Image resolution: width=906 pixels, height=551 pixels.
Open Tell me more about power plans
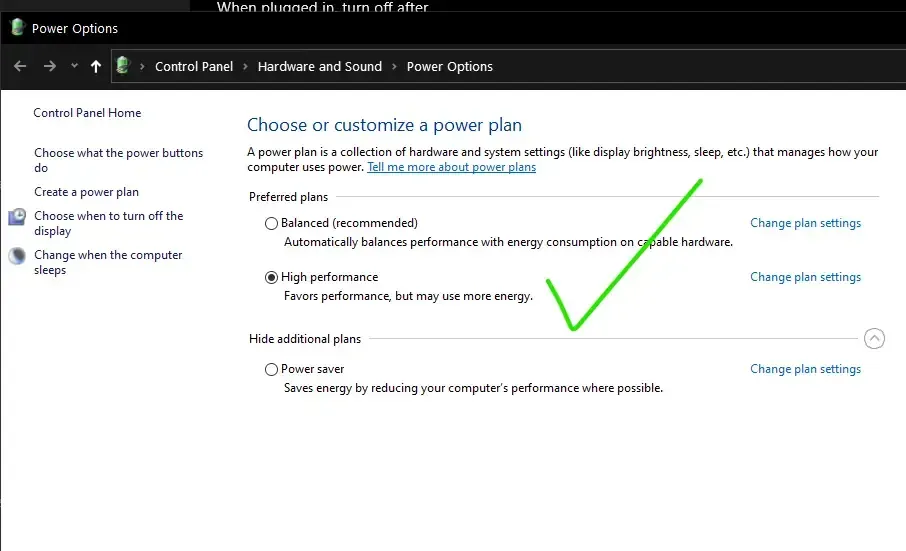pyautogui.click(x=451, y=167)
